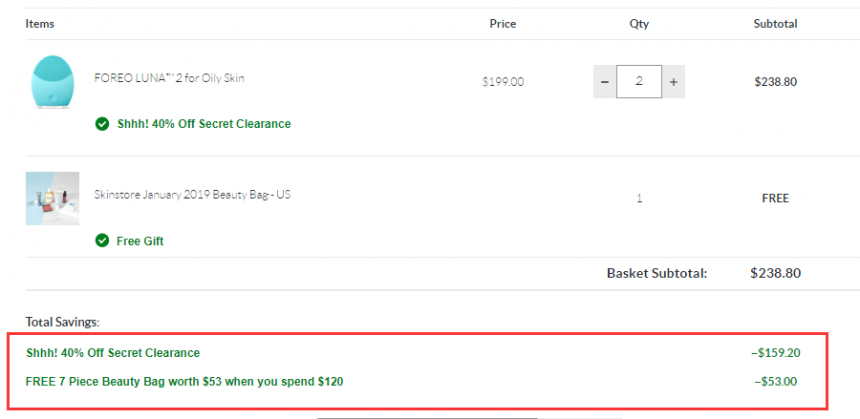860x419 pixels.
Task: Click the Free Gift label text
Action: [x=140, y=241]
